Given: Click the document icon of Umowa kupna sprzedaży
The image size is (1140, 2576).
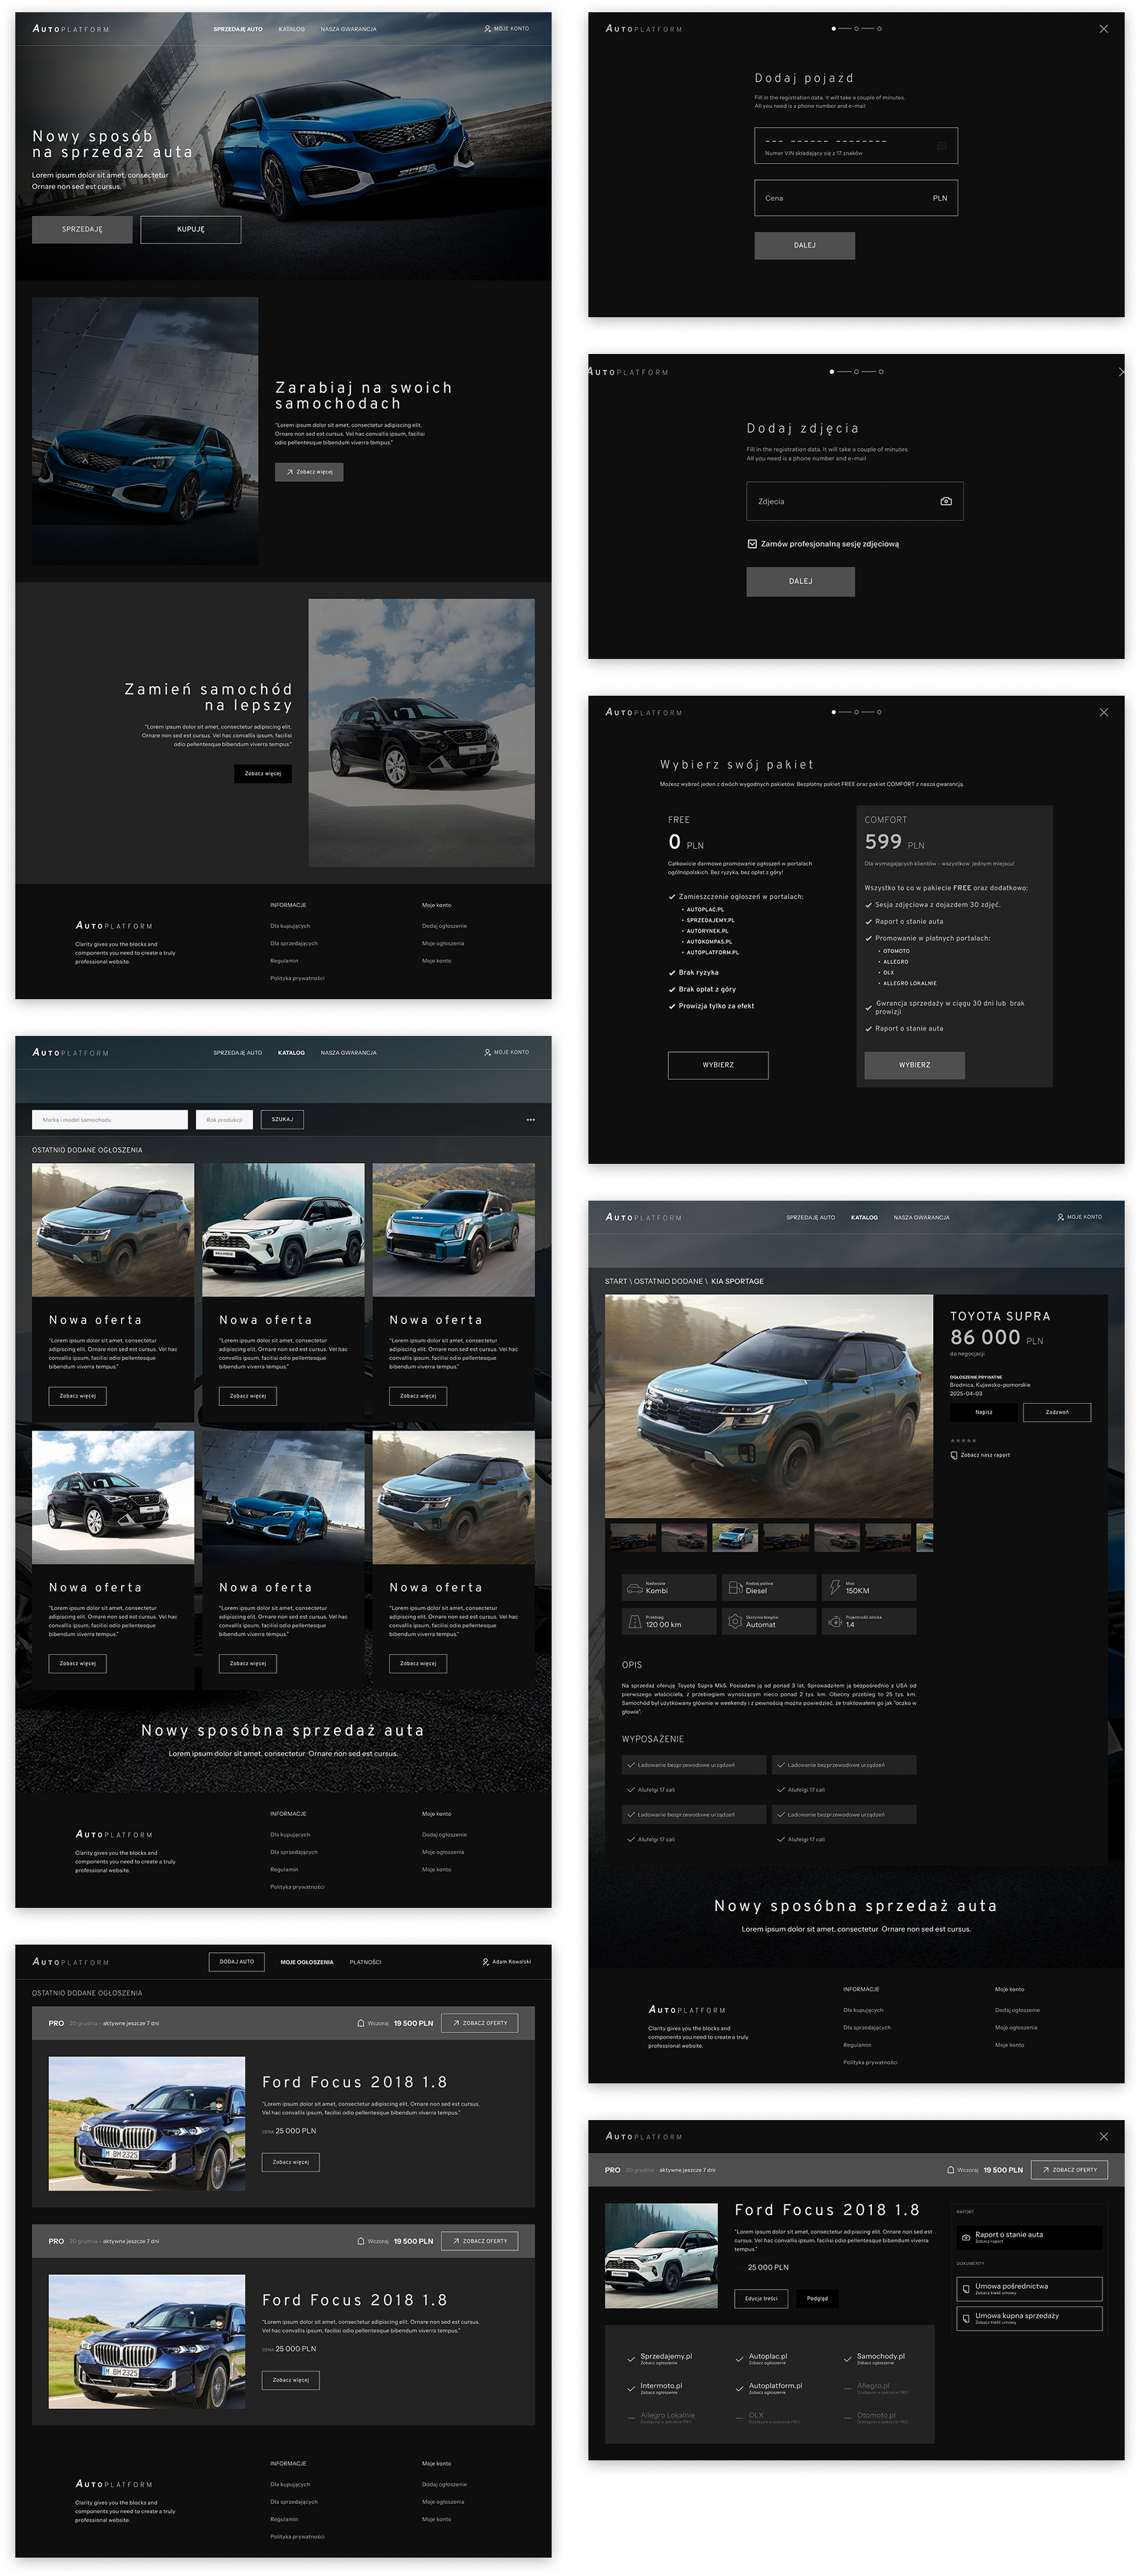Looking at the screenshot, I should 965,2318.
